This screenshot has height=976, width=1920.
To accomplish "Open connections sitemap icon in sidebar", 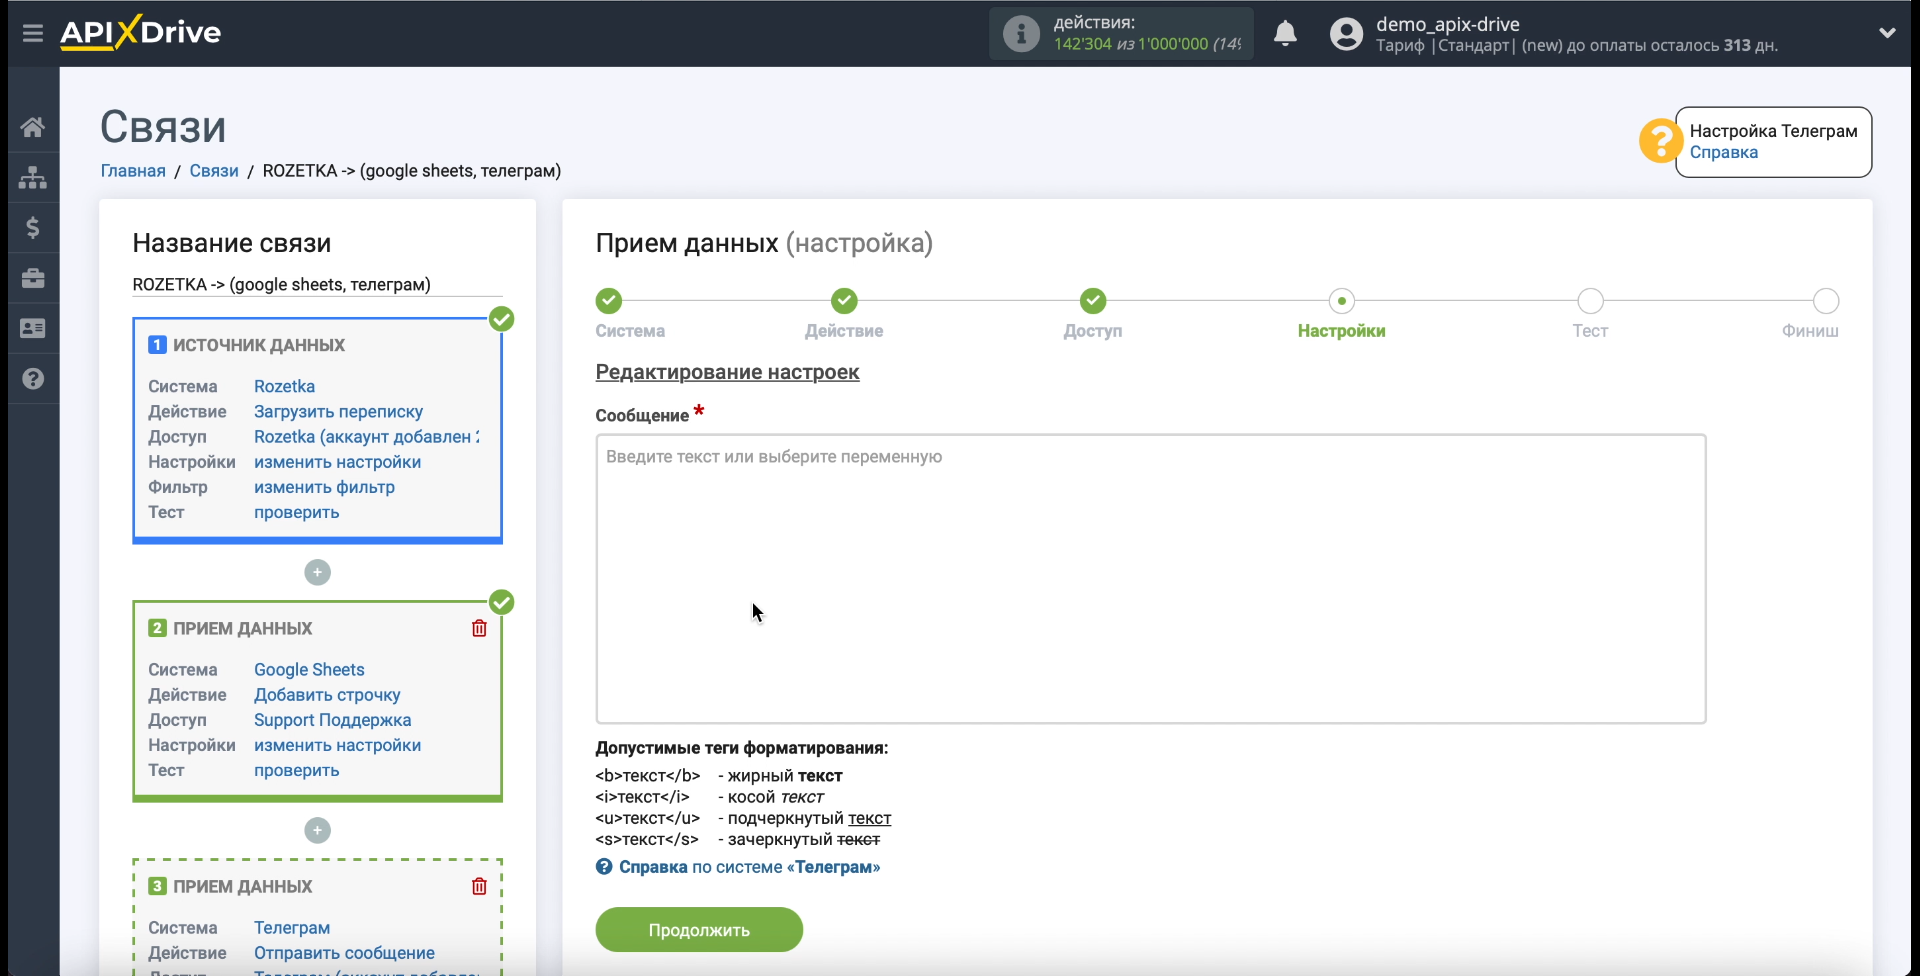I will [x=33, y=178].
